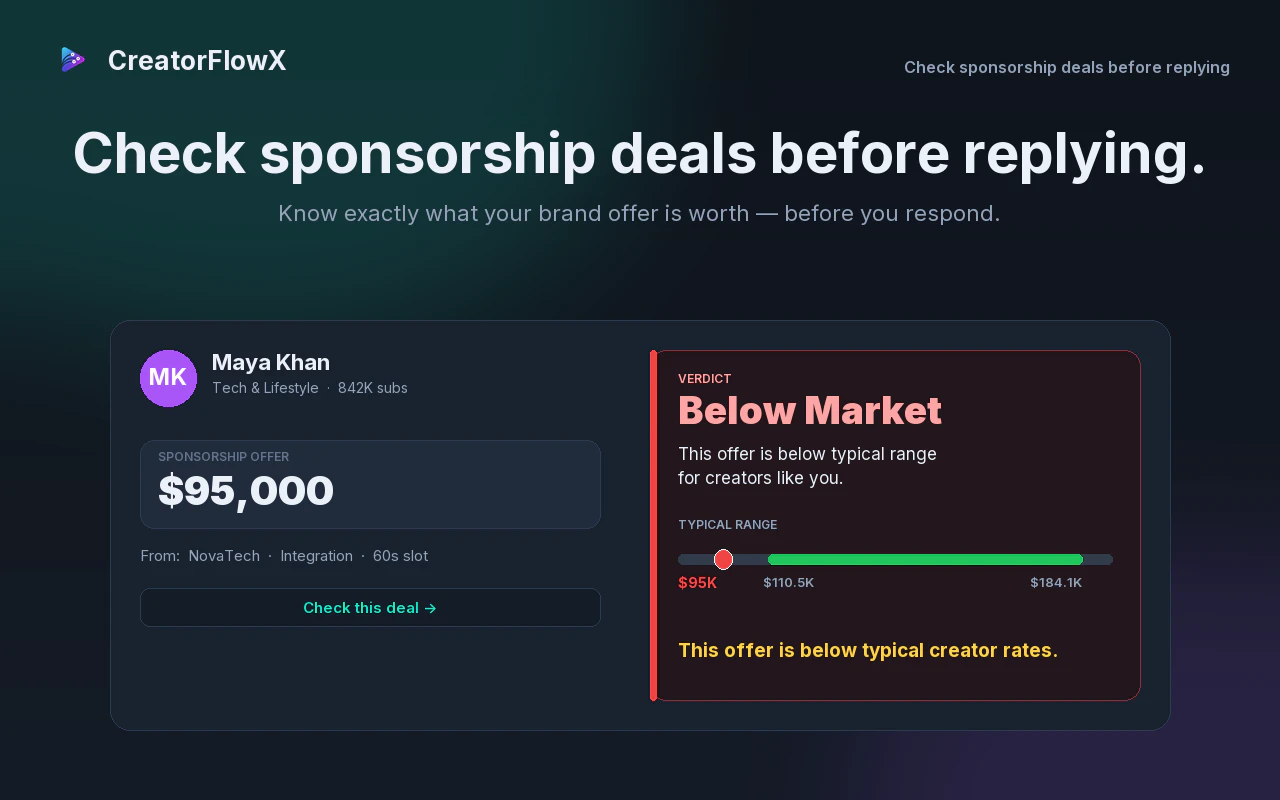Select the Maya Khan creator name
This screenshot has height=800, width=1280.
tap(271, 362)
